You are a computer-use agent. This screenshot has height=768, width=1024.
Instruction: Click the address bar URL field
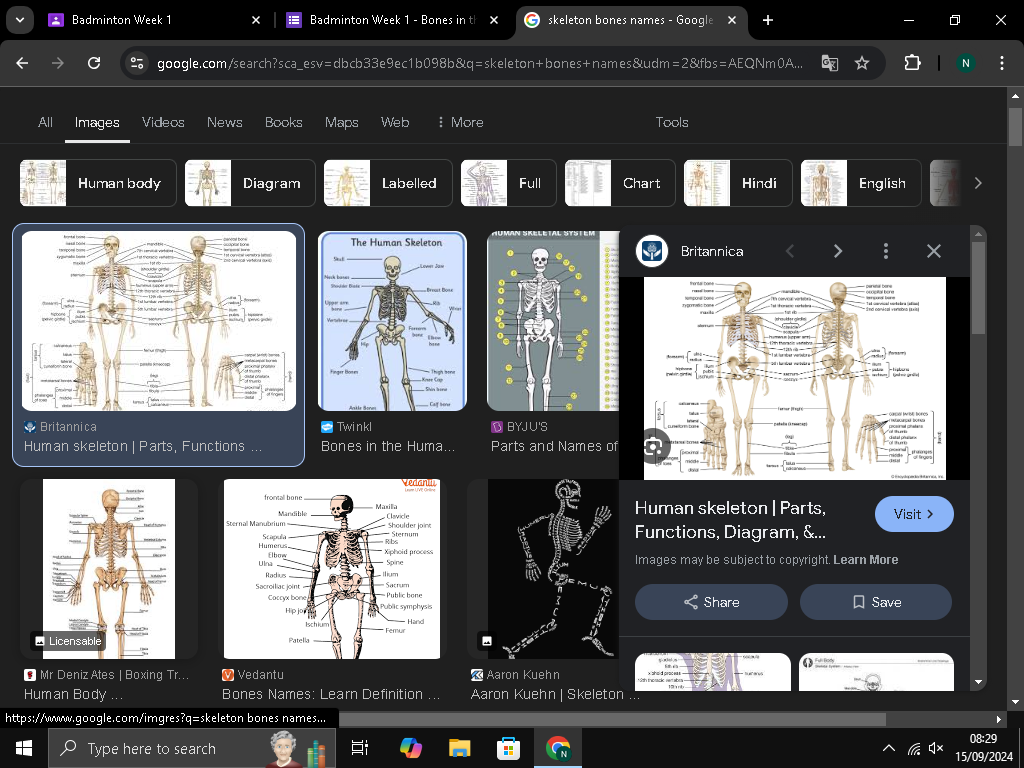(x=479, y=63)
